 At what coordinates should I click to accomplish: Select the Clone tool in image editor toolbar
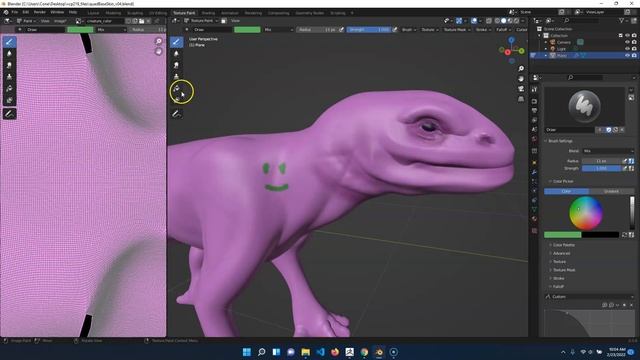9,77
